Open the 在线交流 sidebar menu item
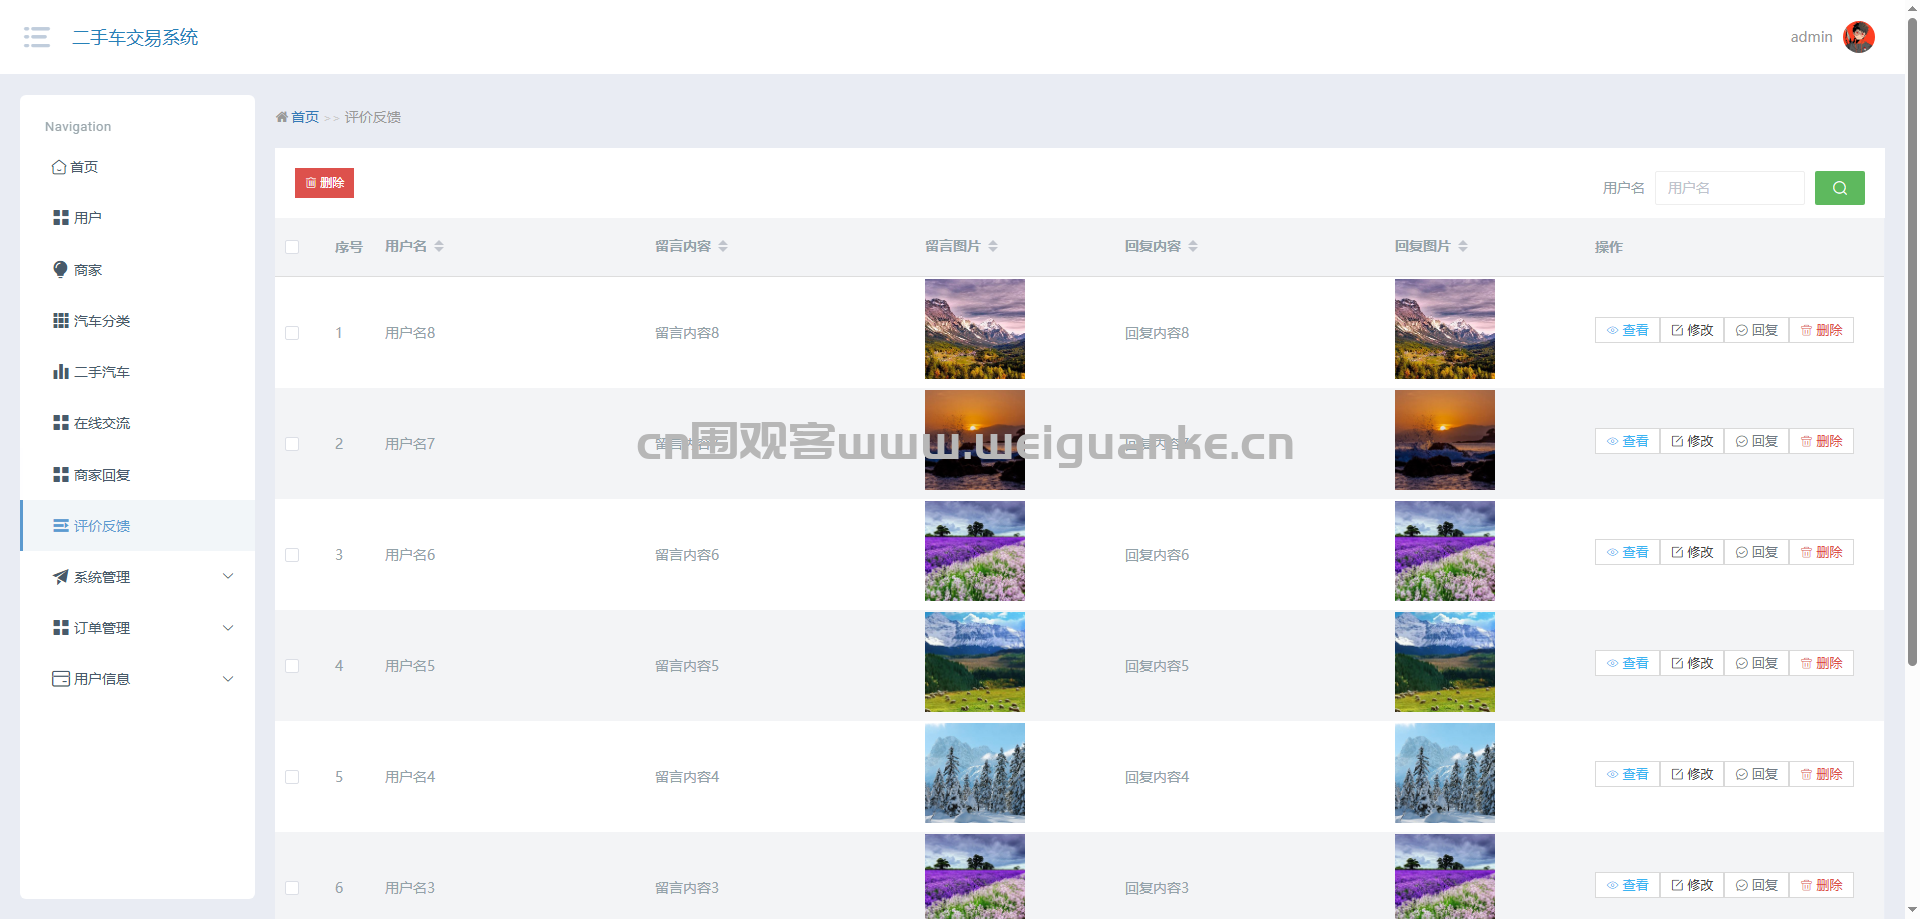 (137, 423)
